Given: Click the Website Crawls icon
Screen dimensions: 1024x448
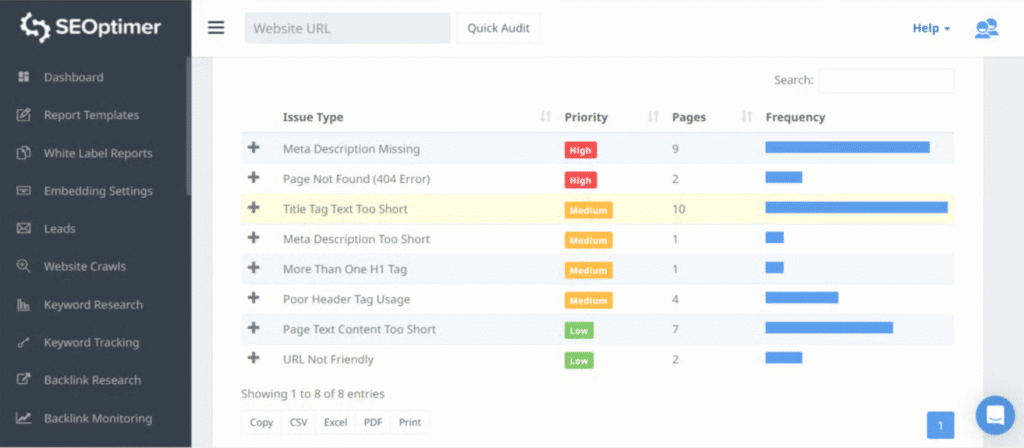Looking at the screenshot, I should 24,267.
